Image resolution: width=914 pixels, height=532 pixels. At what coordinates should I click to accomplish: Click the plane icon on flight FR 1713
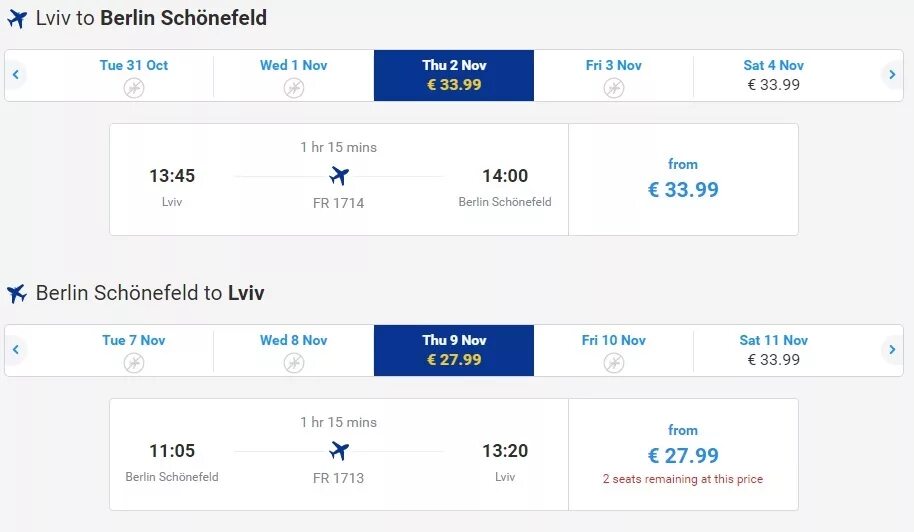point(339,451)
